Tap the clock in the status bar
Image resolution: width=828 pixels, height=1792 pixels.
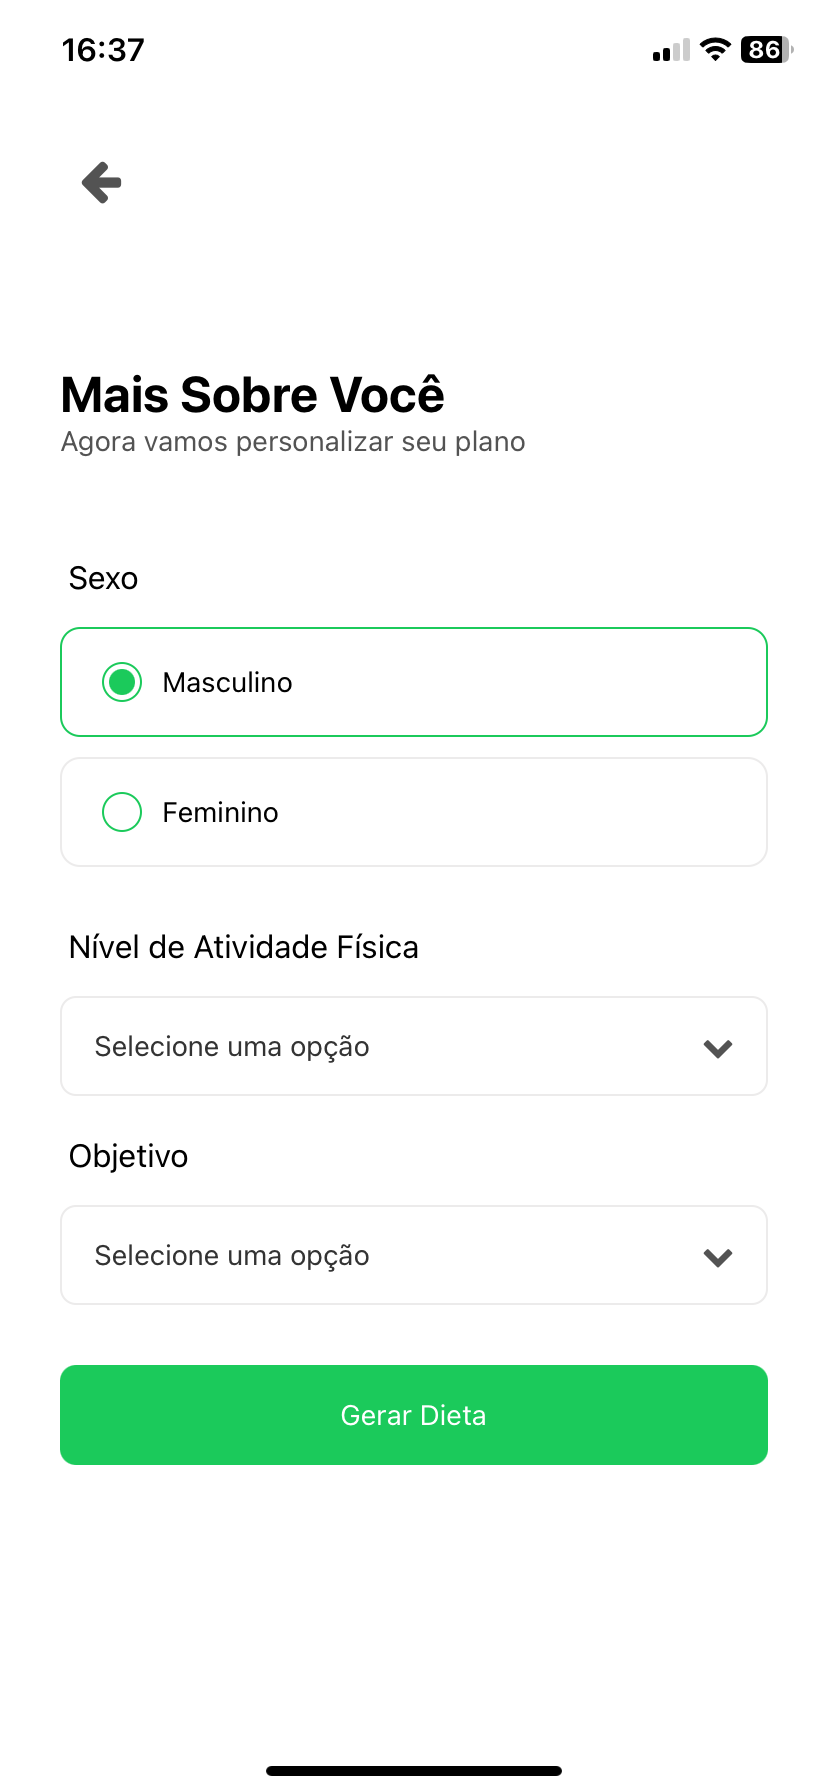pyautogui.click(x=103, y=49)
